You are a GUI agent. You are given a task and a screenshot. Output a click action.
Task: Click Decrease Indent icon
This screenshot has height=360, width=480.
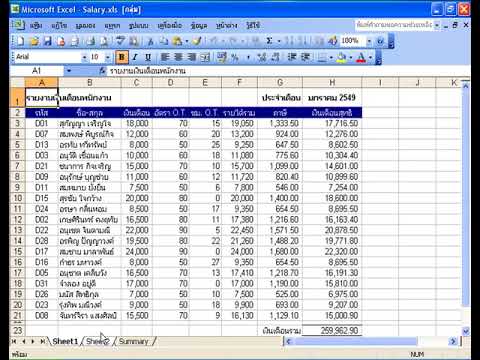tap(292, 57)
